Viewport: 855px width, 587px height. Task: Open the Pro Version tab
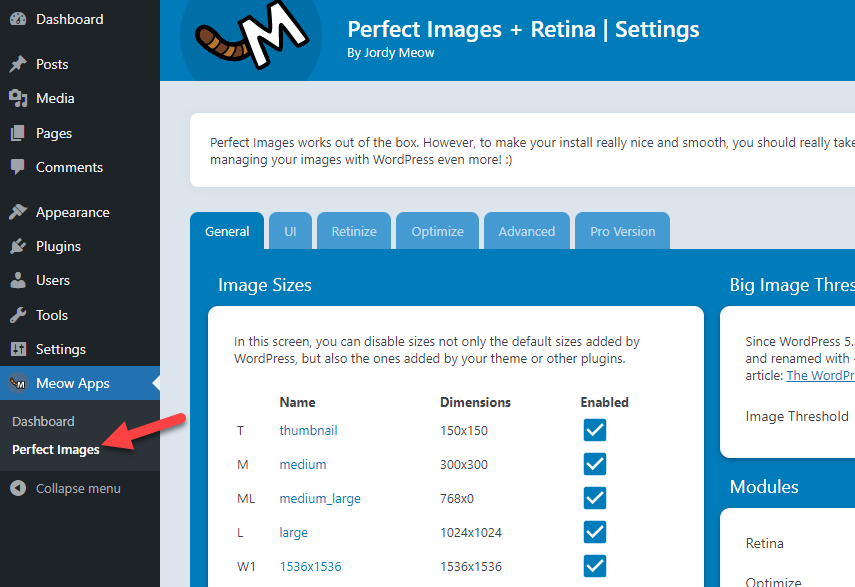pos(622,231)
